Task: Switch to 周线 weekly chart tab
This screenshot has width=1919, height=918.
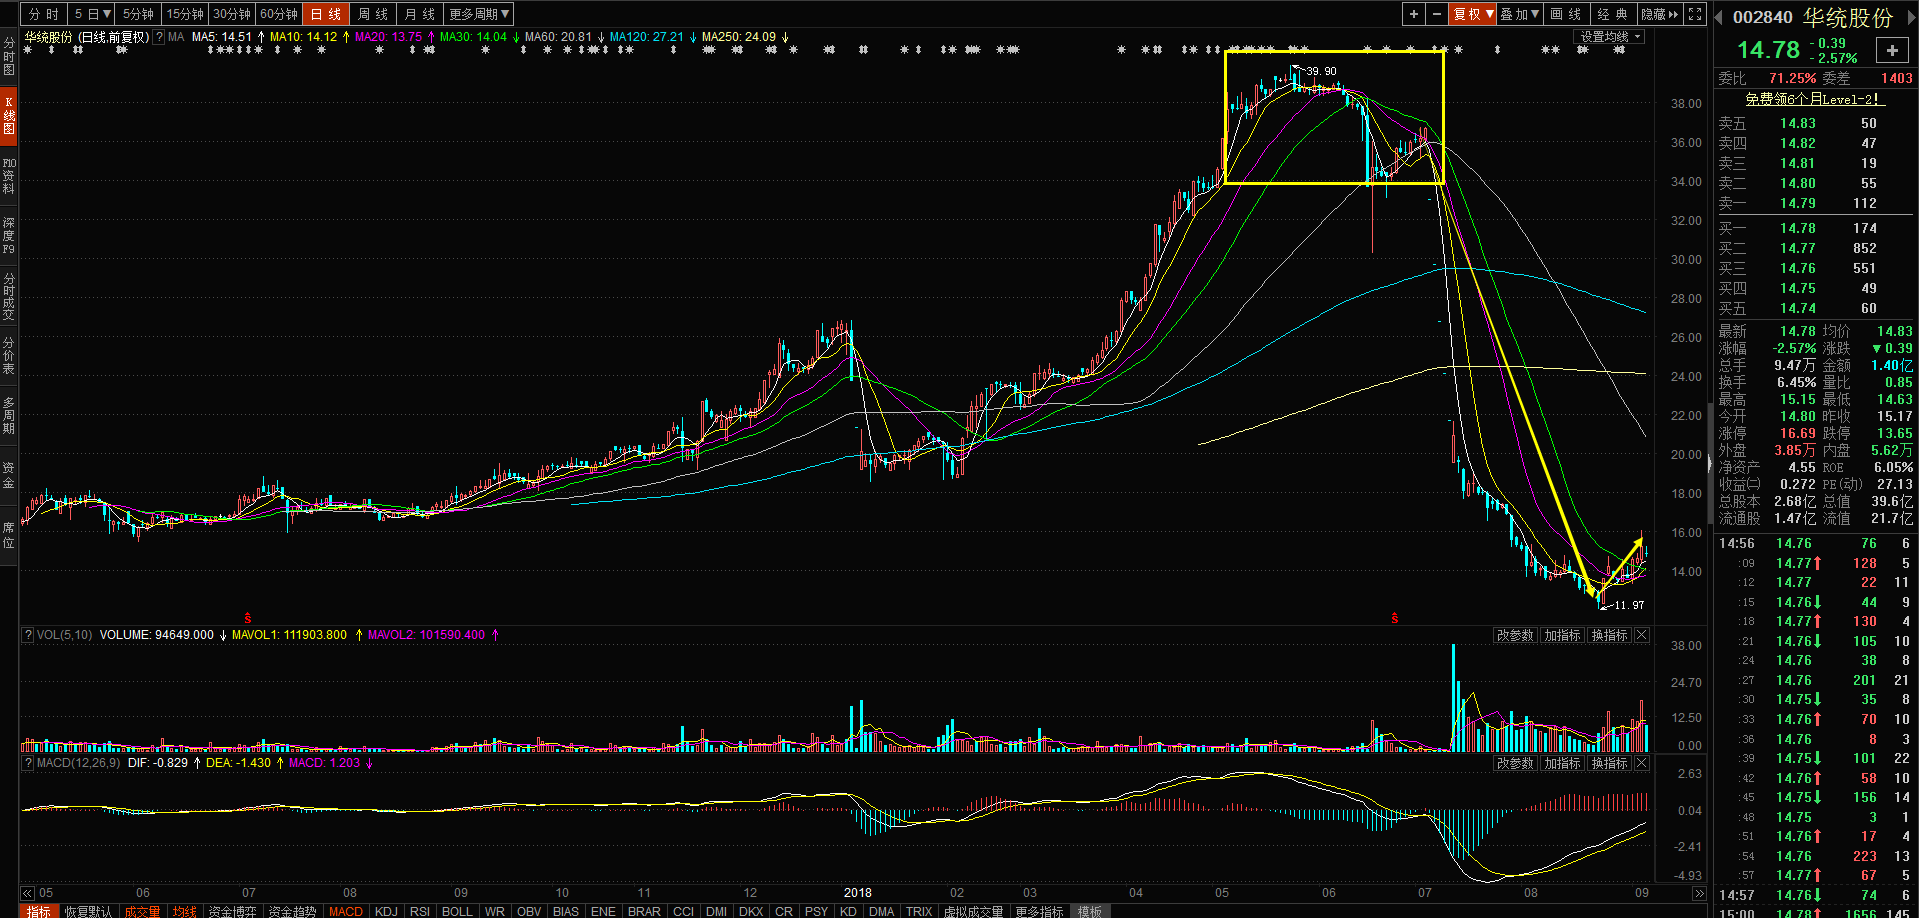Action: [373, 14]
